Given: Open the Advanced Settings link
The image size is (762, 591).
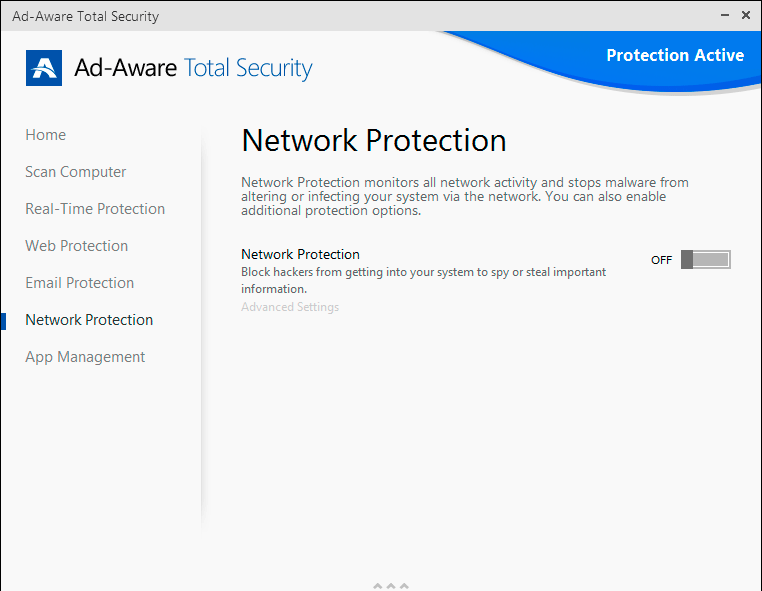Looking at the screenshot, I should point(290,307).
